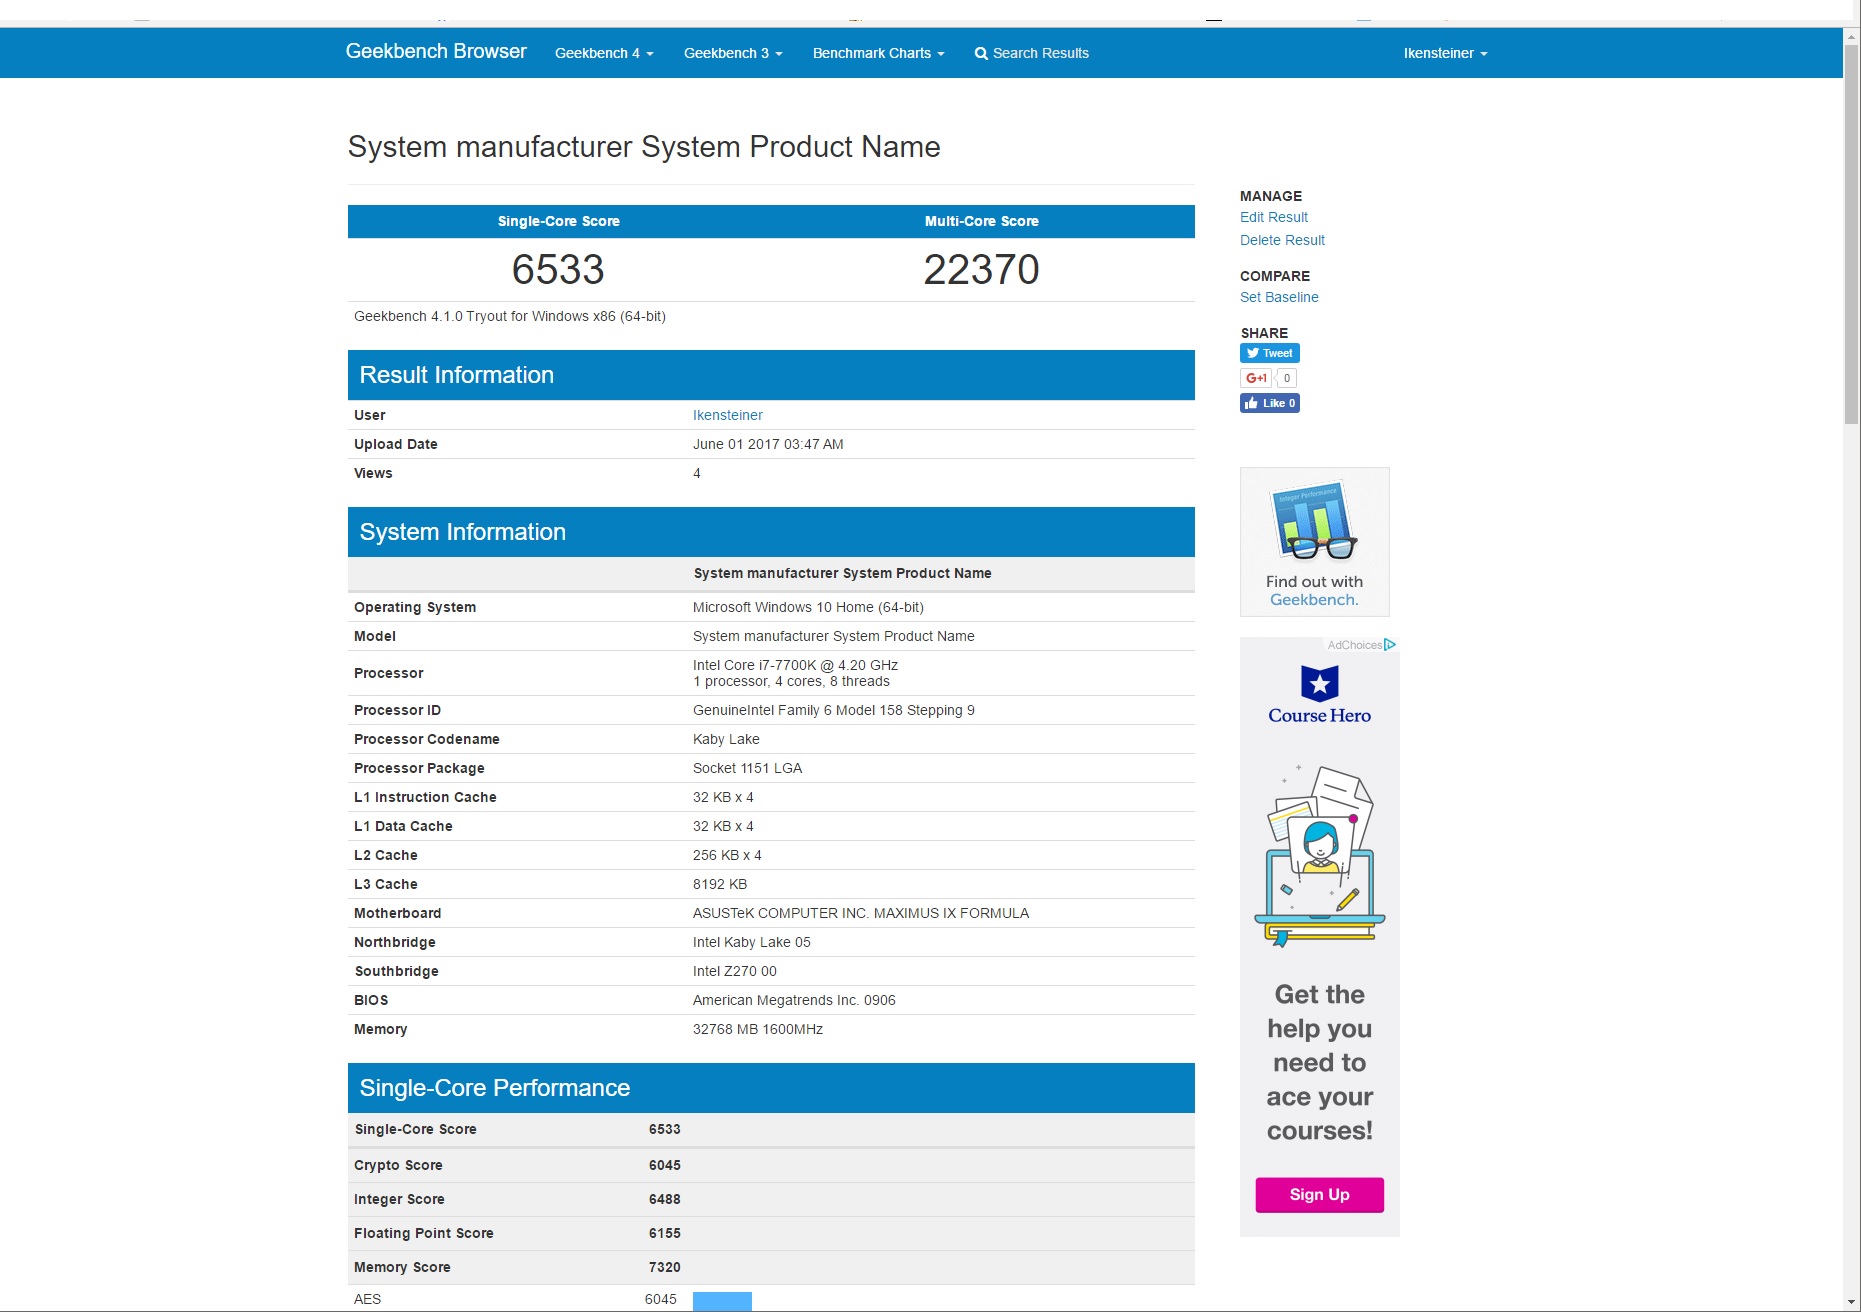1861x1312 pixels.
Task: Click the vertical scrollbar thumb
Action: [x=1851, y=235]
